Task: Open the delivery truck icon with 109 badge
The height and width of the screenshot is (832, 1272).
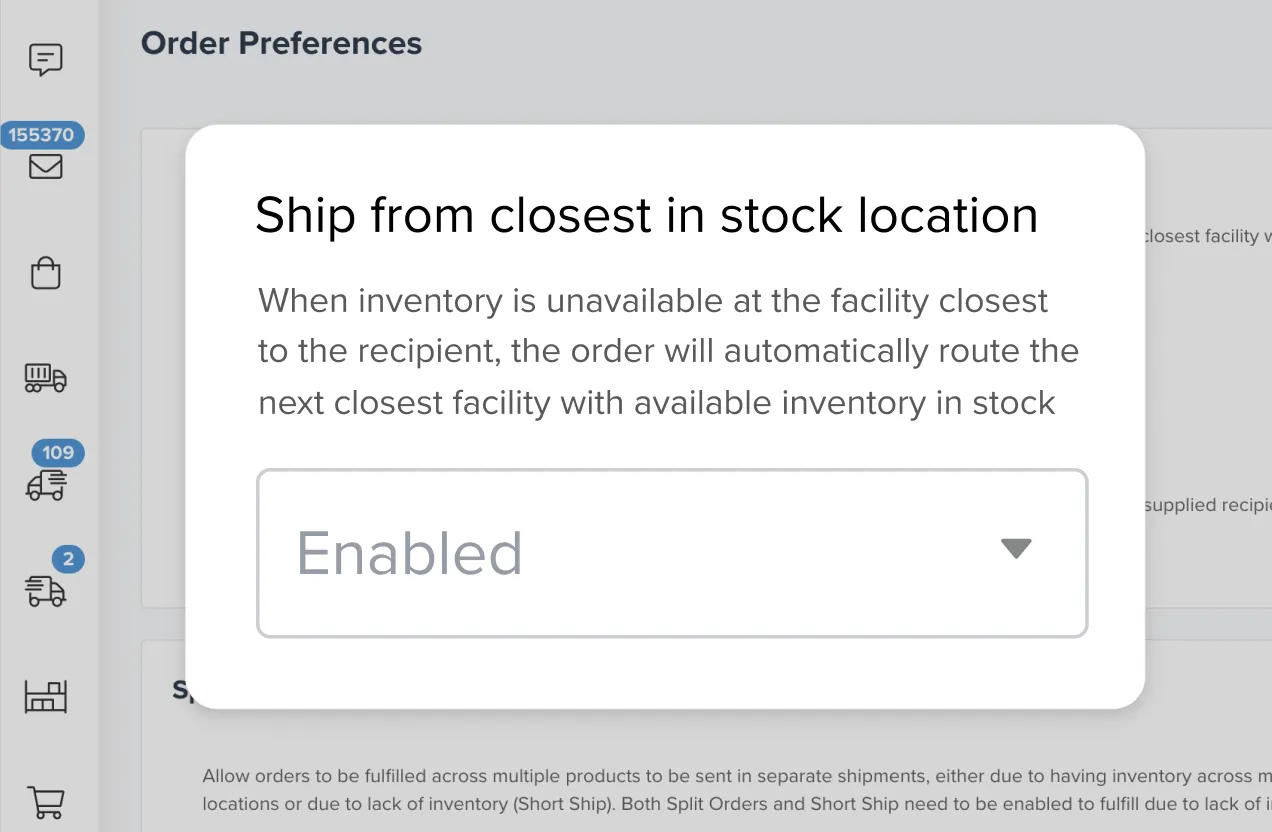Action: tap(44, 488)
